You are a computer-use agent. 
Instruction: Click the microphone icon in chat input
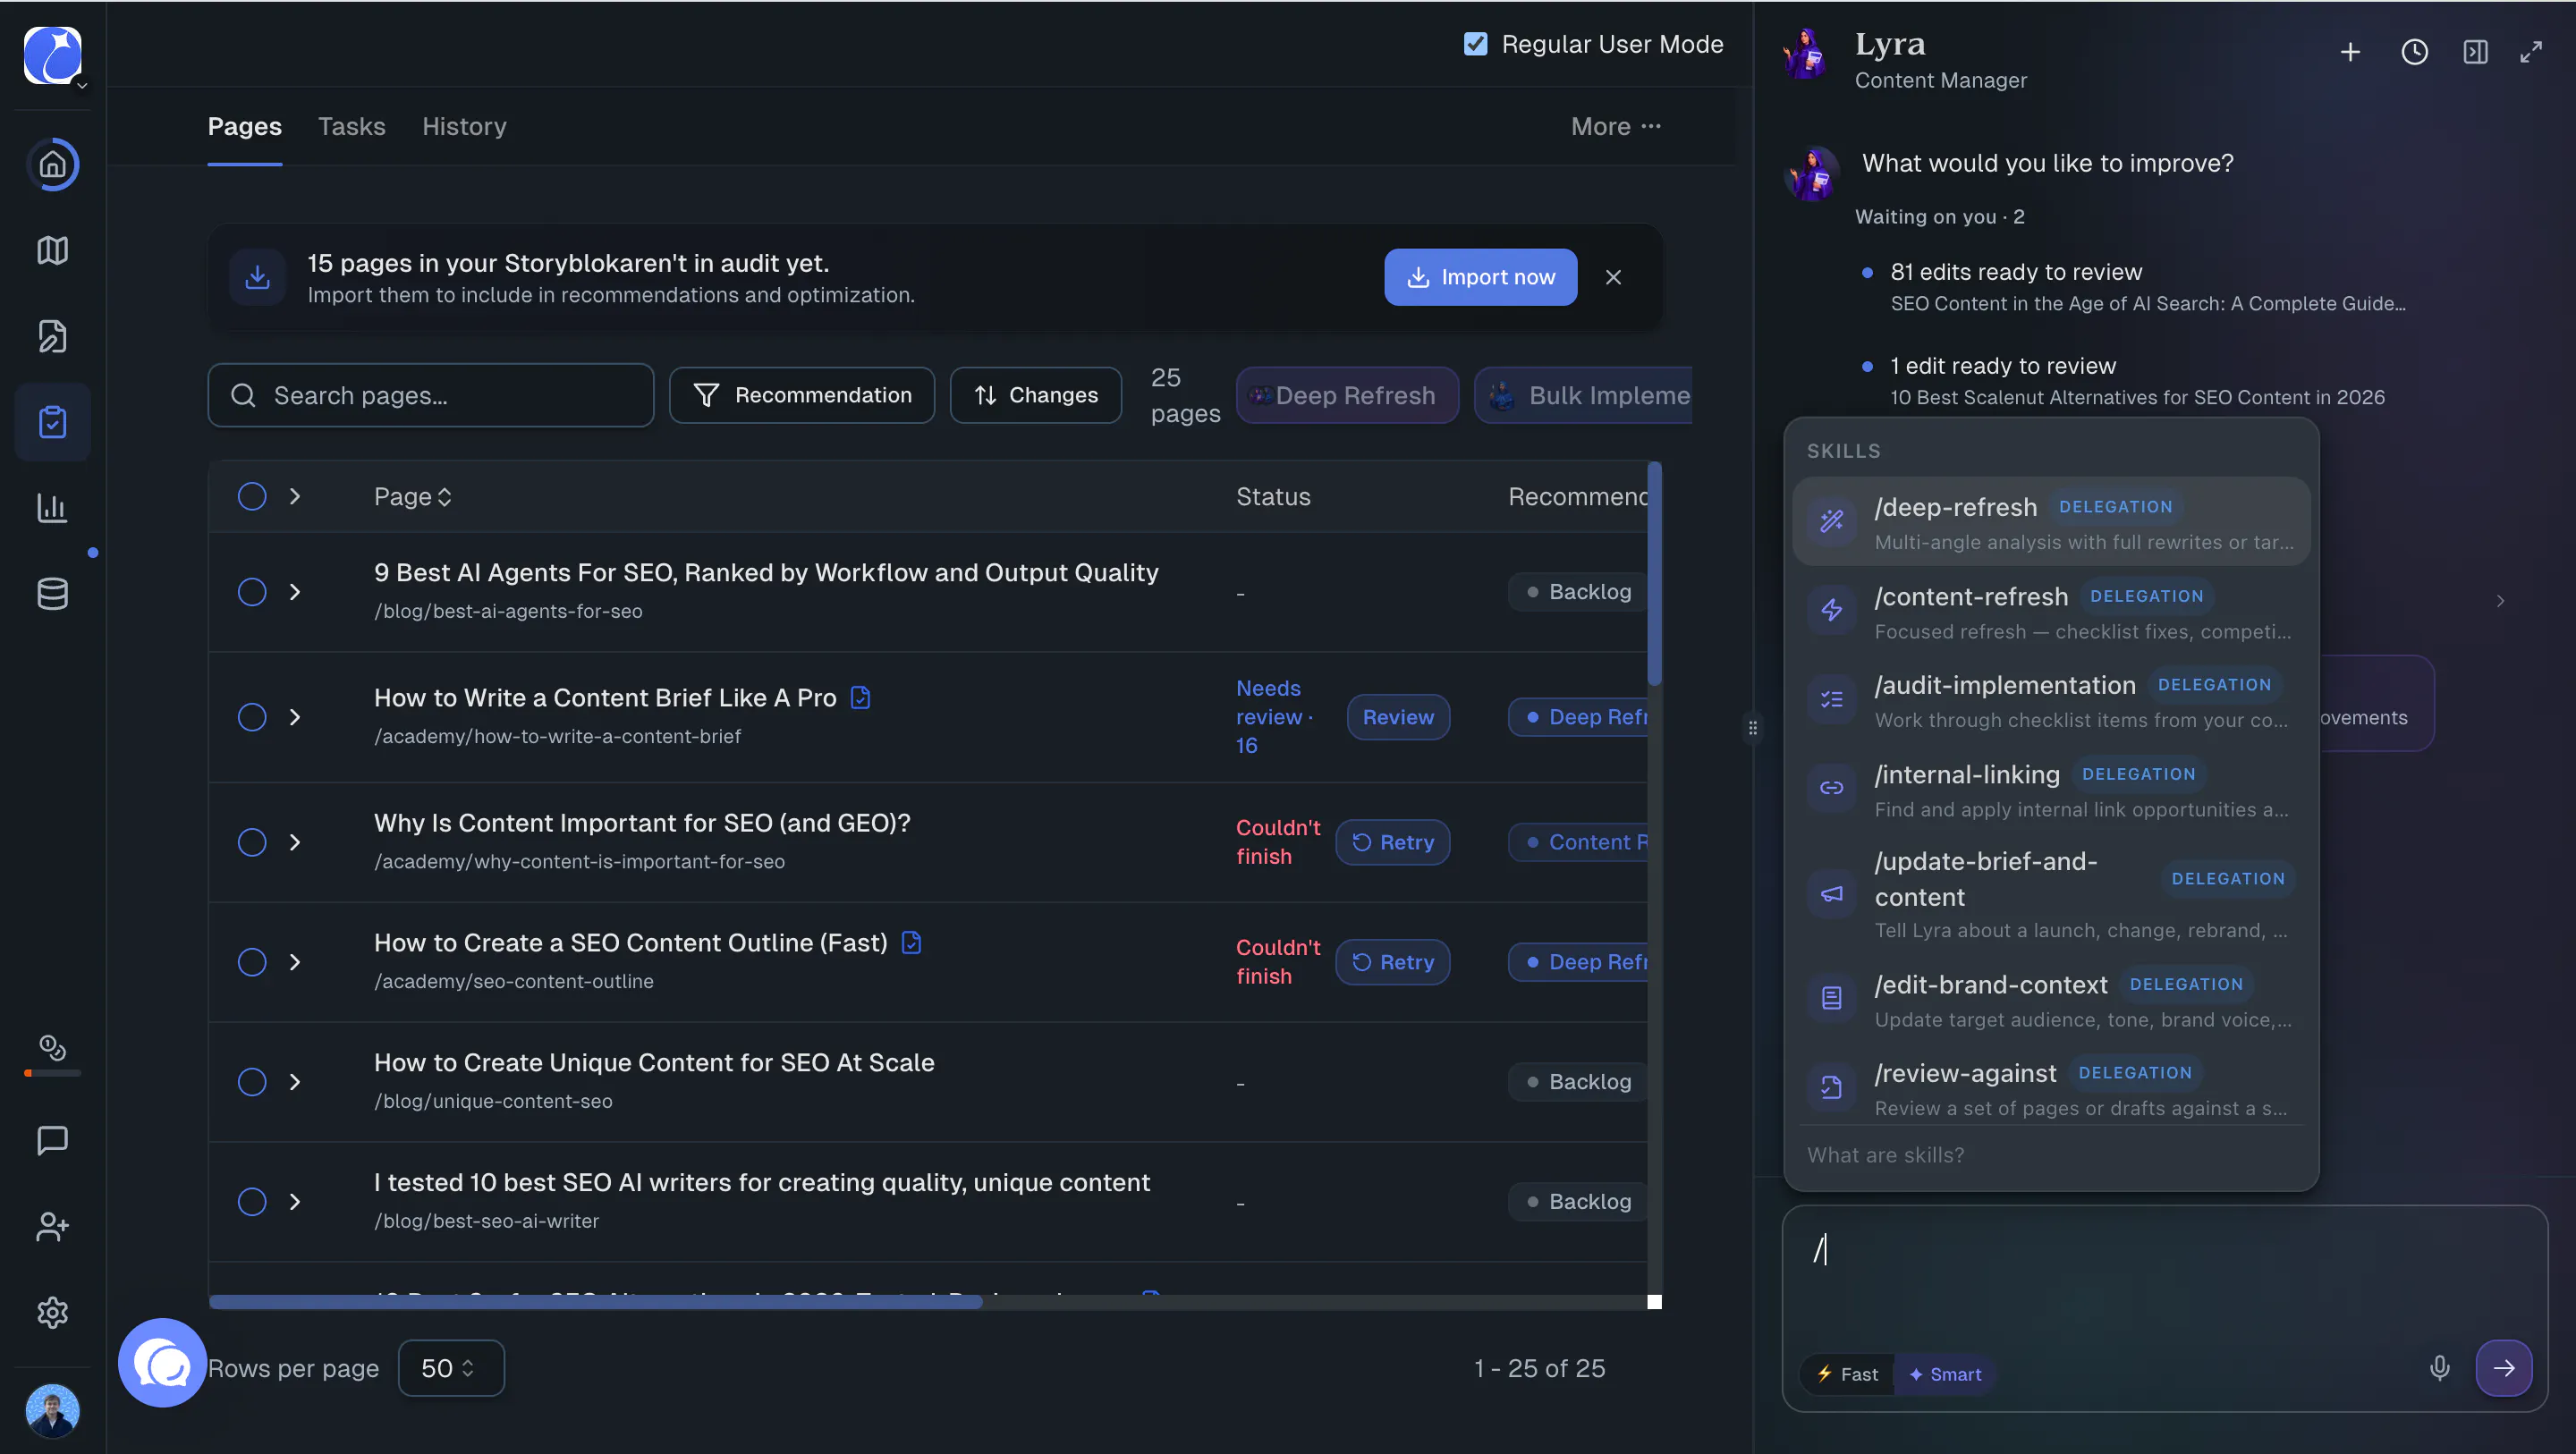pyautogui.click(x=2440, y=1368)
